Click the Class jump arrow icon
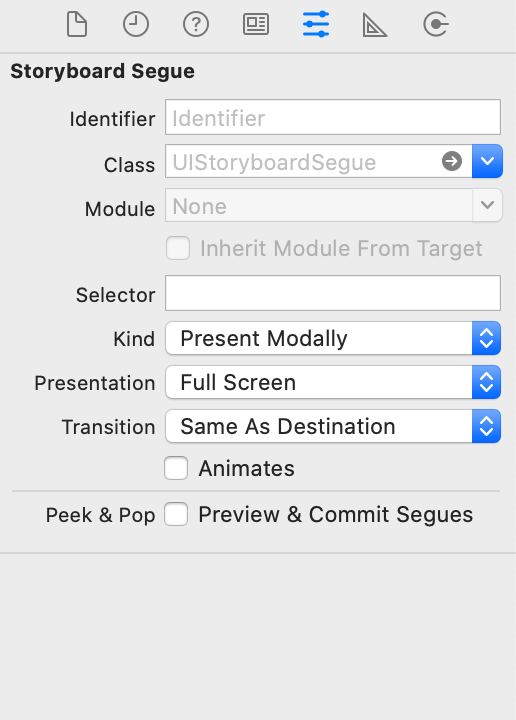Viewport: 516px width, 720px height. (x=452, y=161)
